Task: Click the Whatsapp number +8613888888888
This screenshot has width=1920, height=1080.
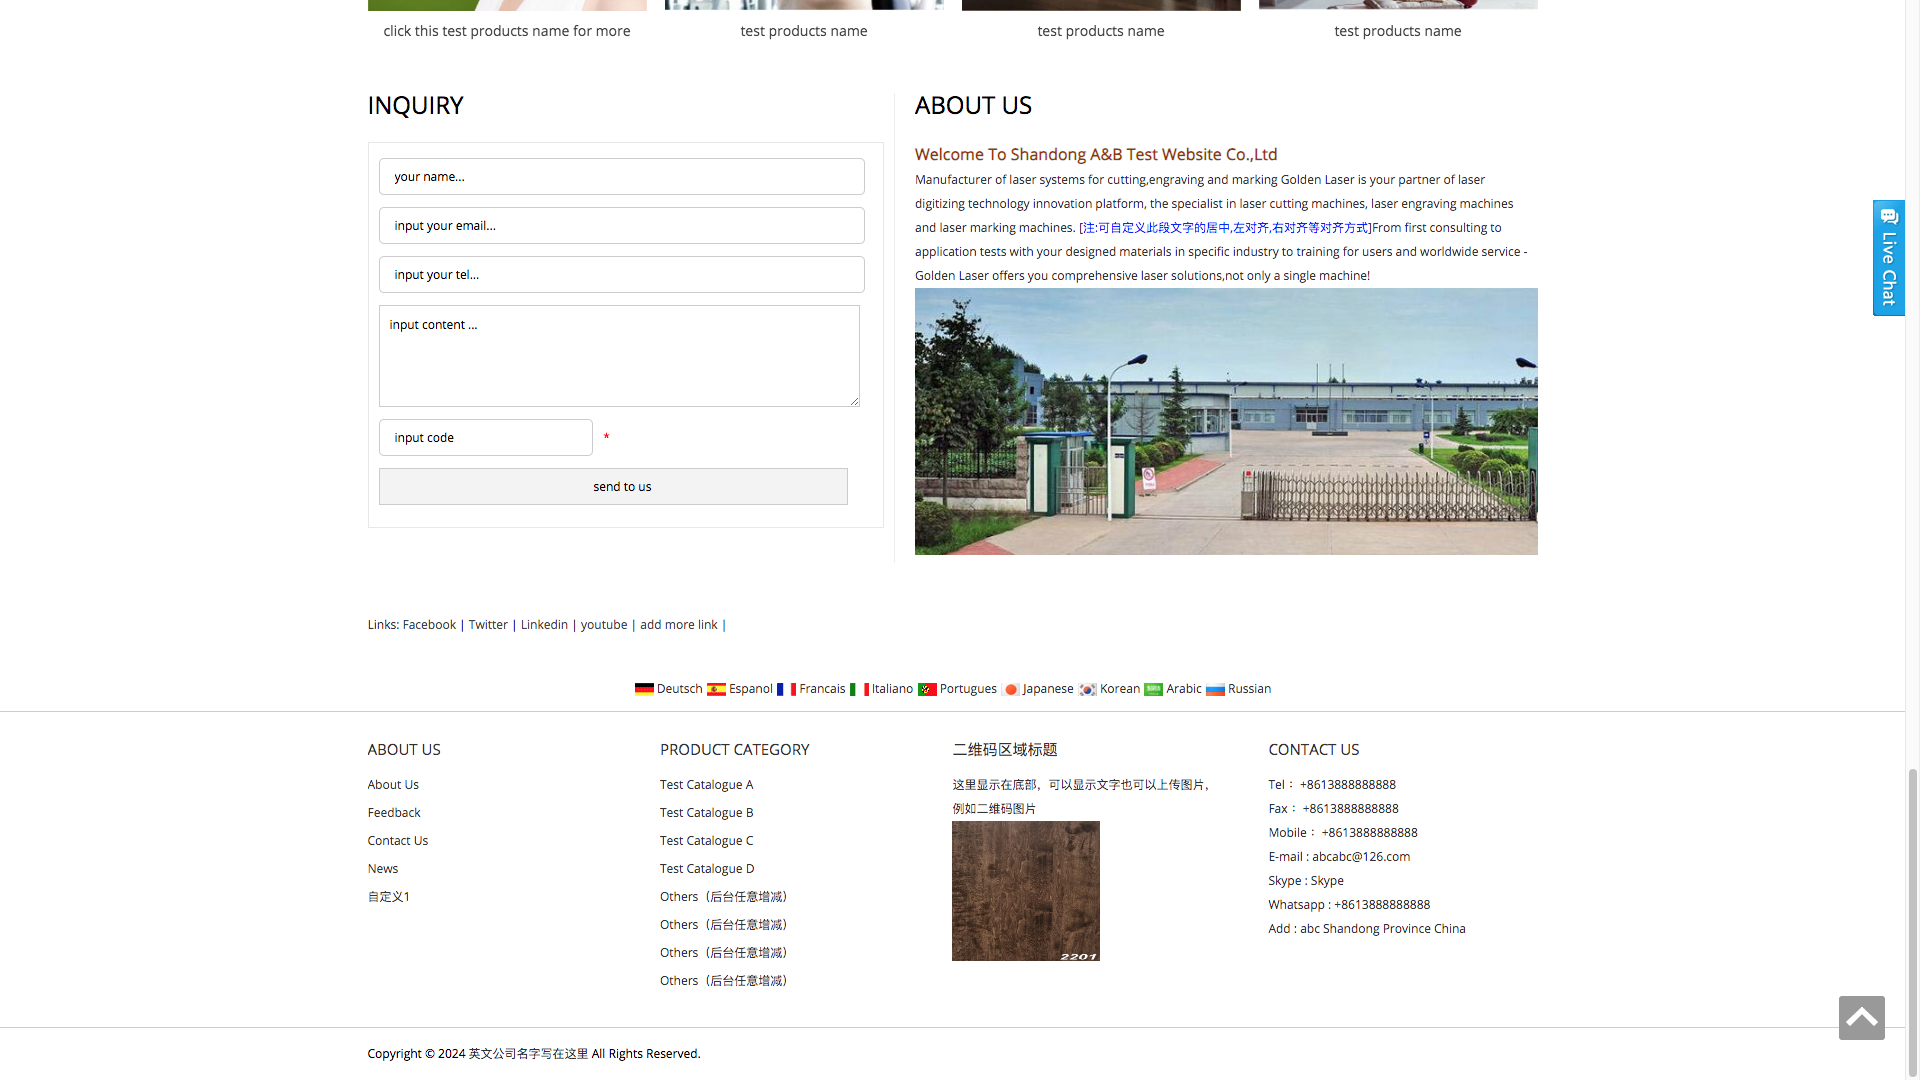Action: click(1382, 905)
